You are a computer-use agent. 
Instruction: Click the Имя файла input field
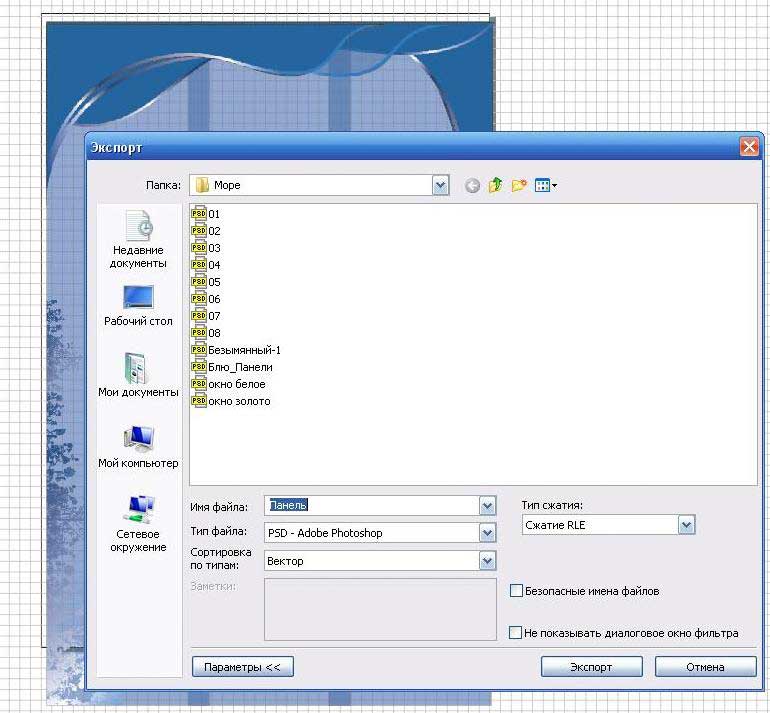[x=372, y=505]
